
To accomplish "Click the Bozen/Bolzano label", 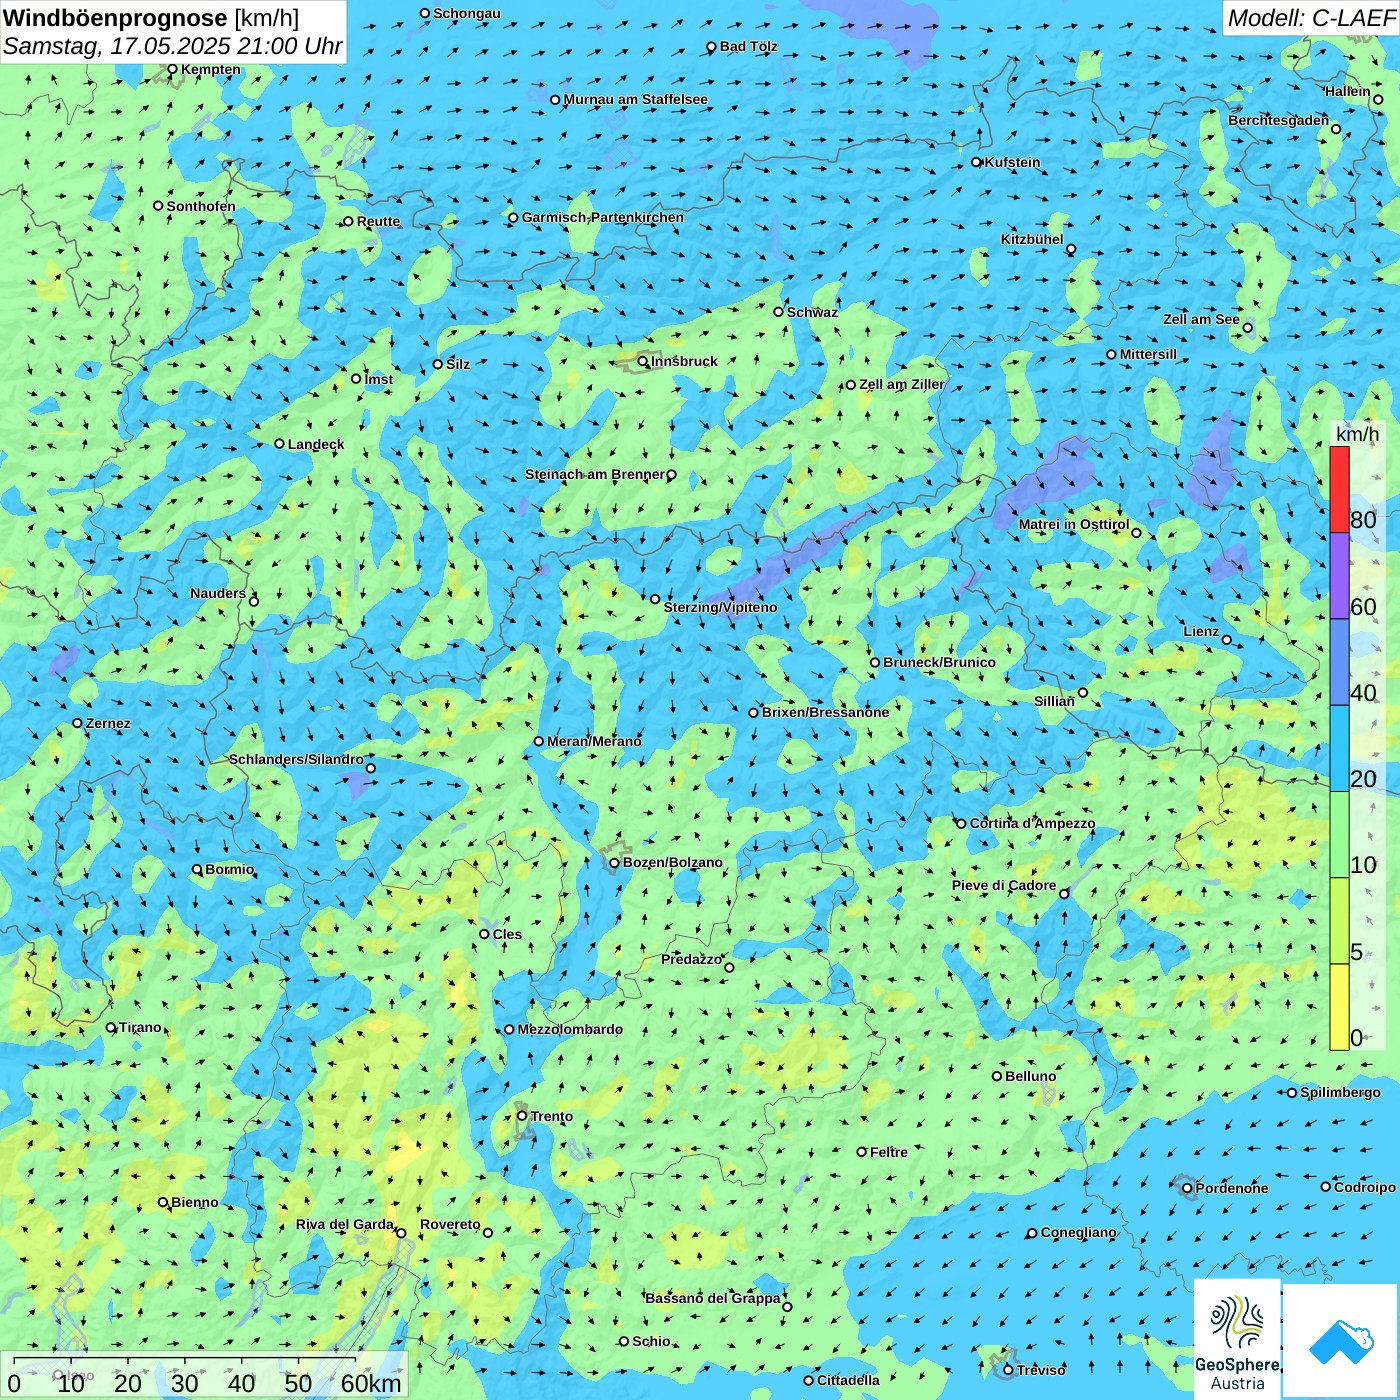I will (672, 862).
